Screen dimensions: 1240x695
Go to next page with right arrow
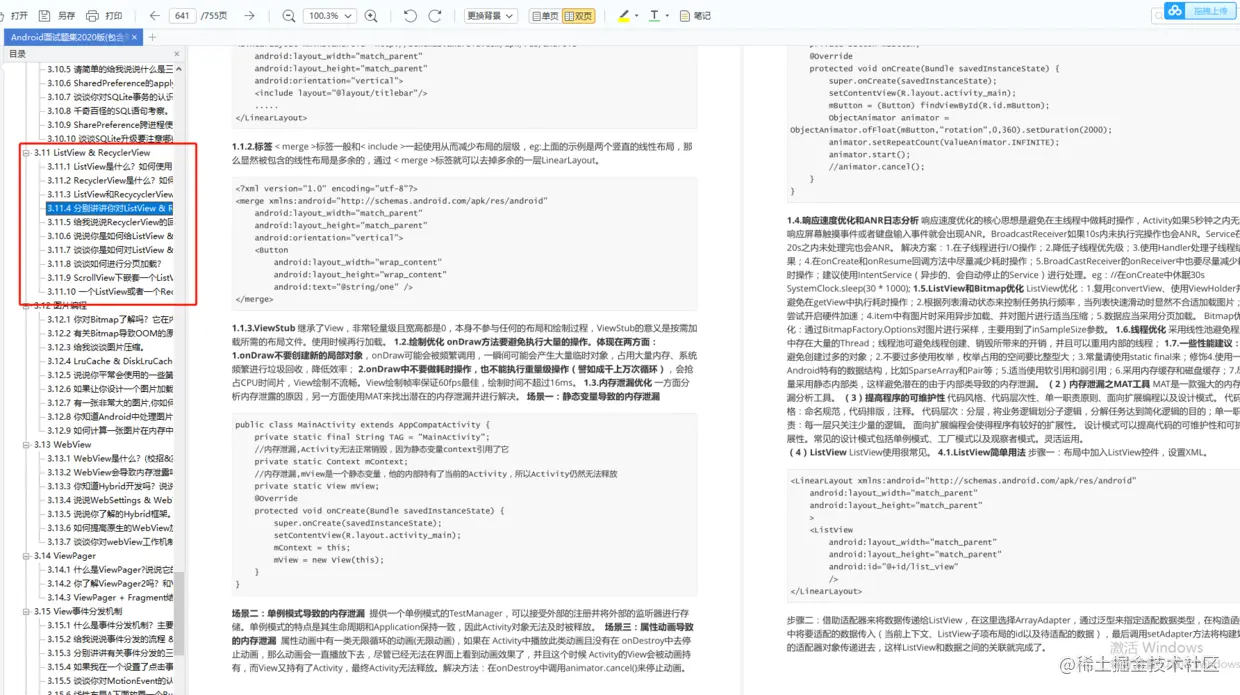(x=250, y=16)
